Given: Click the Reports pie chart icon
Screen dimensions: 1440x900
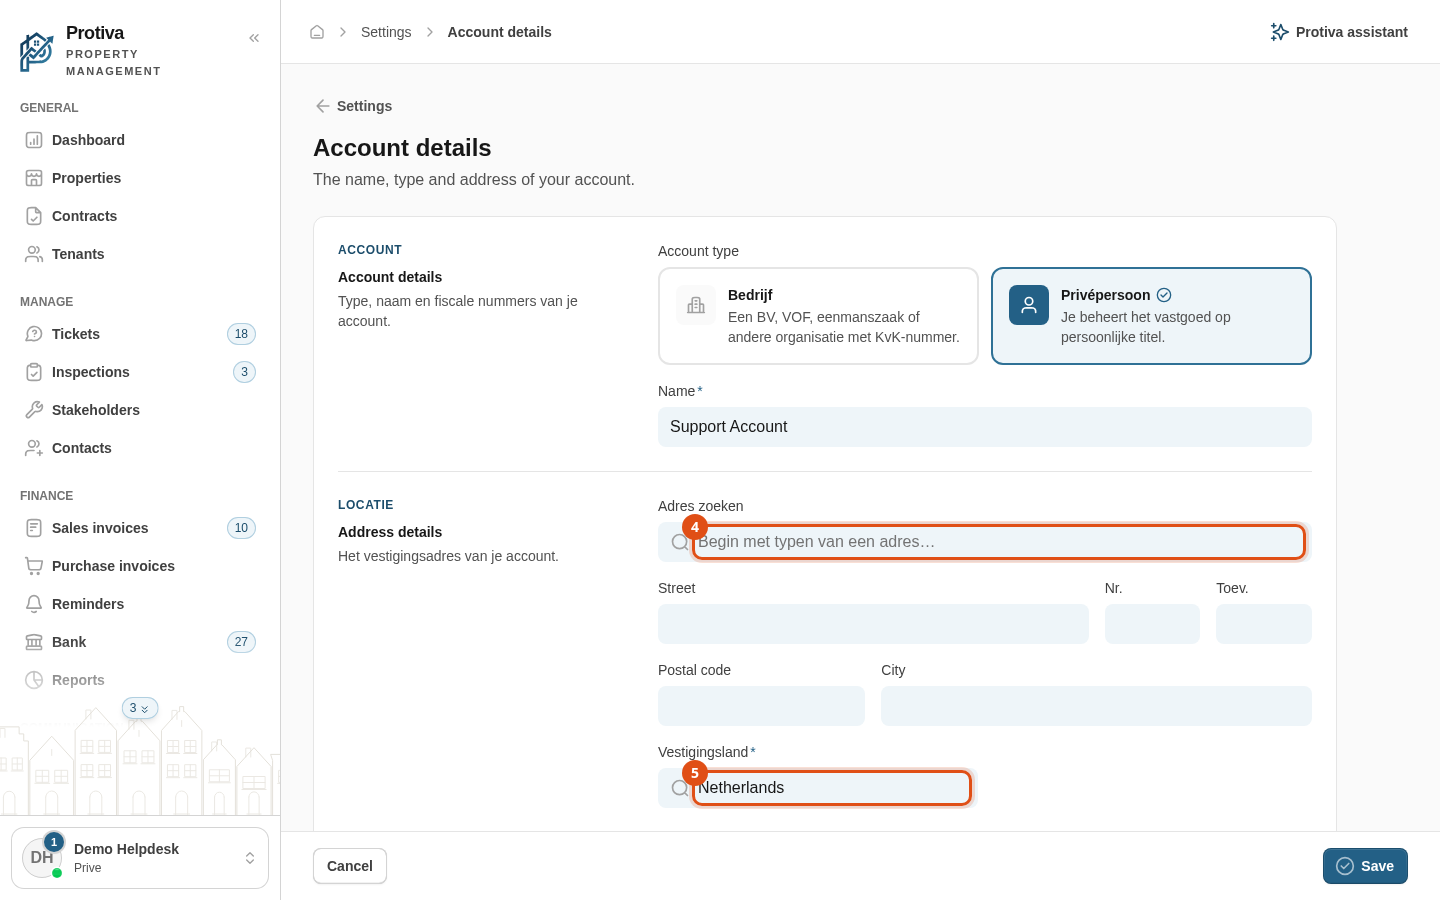Looking at the screenshot, I should pos(34,680).
